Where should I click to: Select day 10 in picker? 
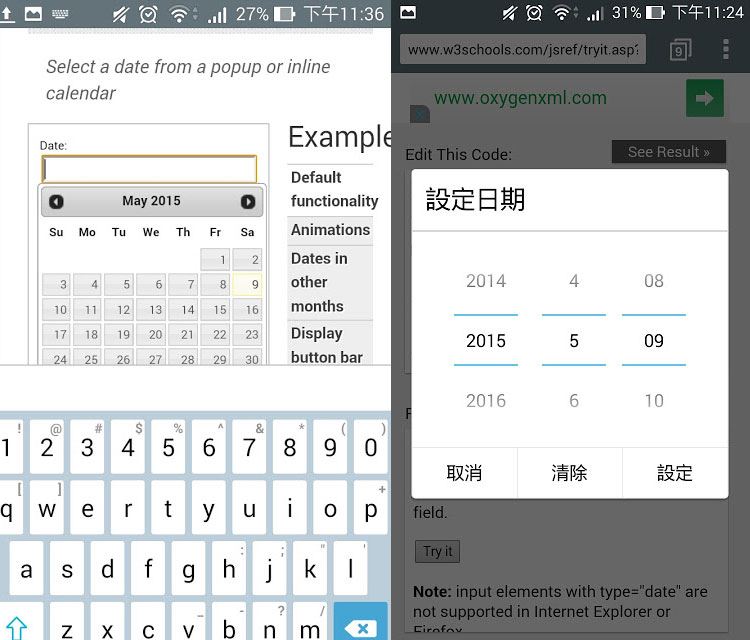(654, 400)
